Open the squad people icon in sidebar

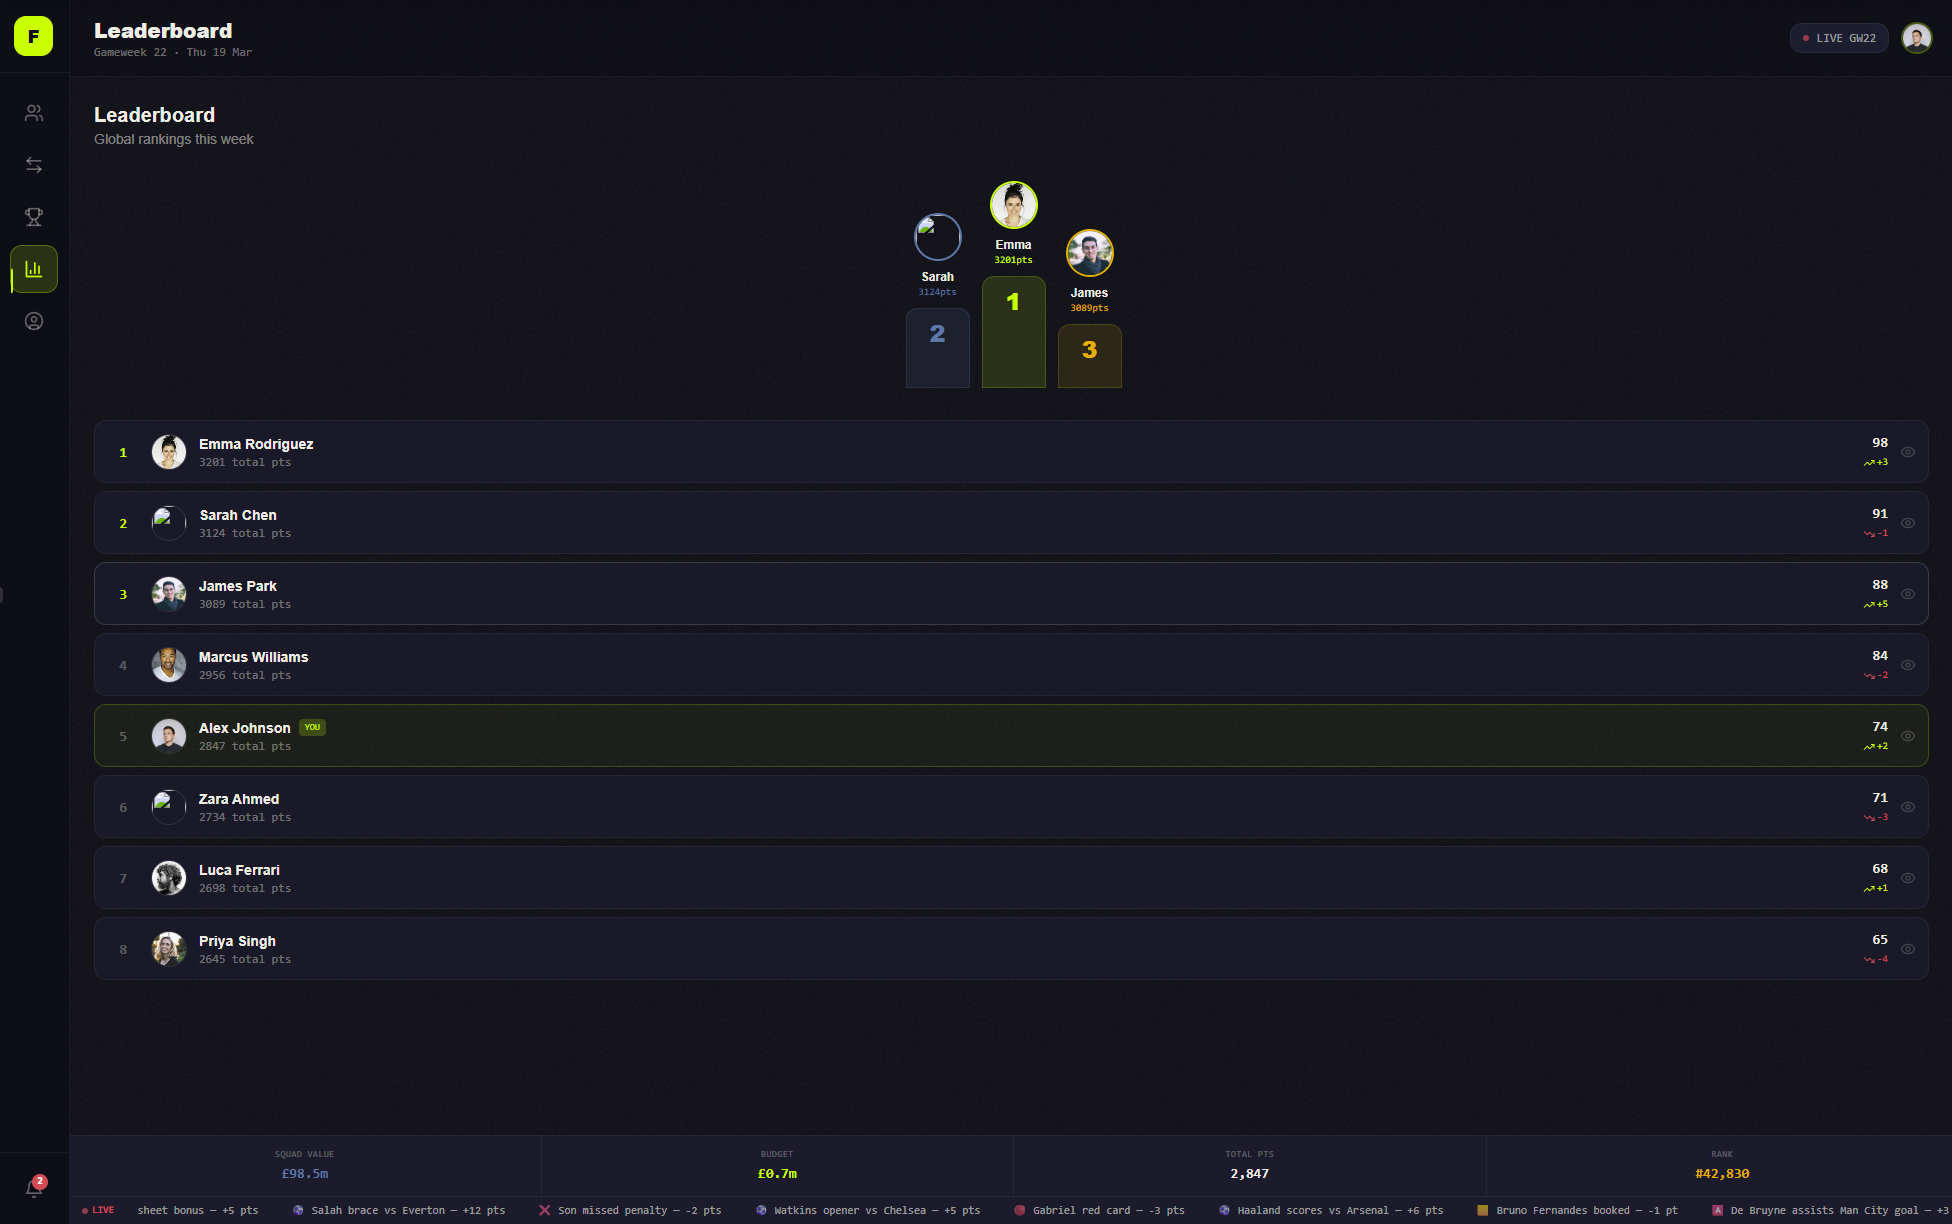tap(34, 113)
